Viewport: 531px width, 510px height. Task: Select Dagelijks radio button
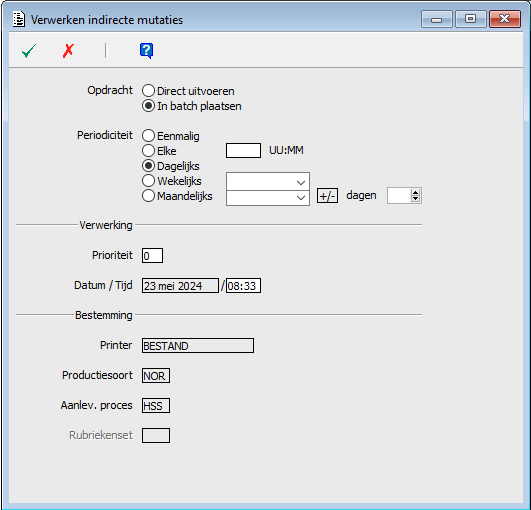148,166
